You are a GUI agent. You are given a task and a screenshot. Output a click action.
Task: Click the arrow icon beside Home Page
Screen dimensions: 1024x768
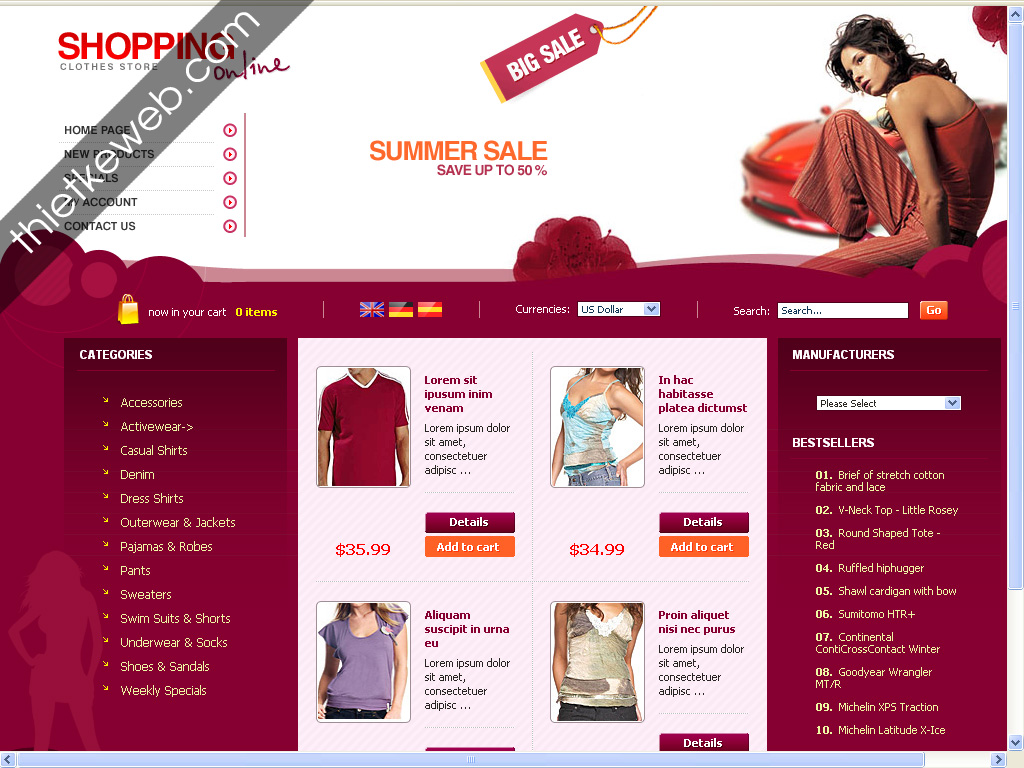pyautogui.click(x=230, y=130)
